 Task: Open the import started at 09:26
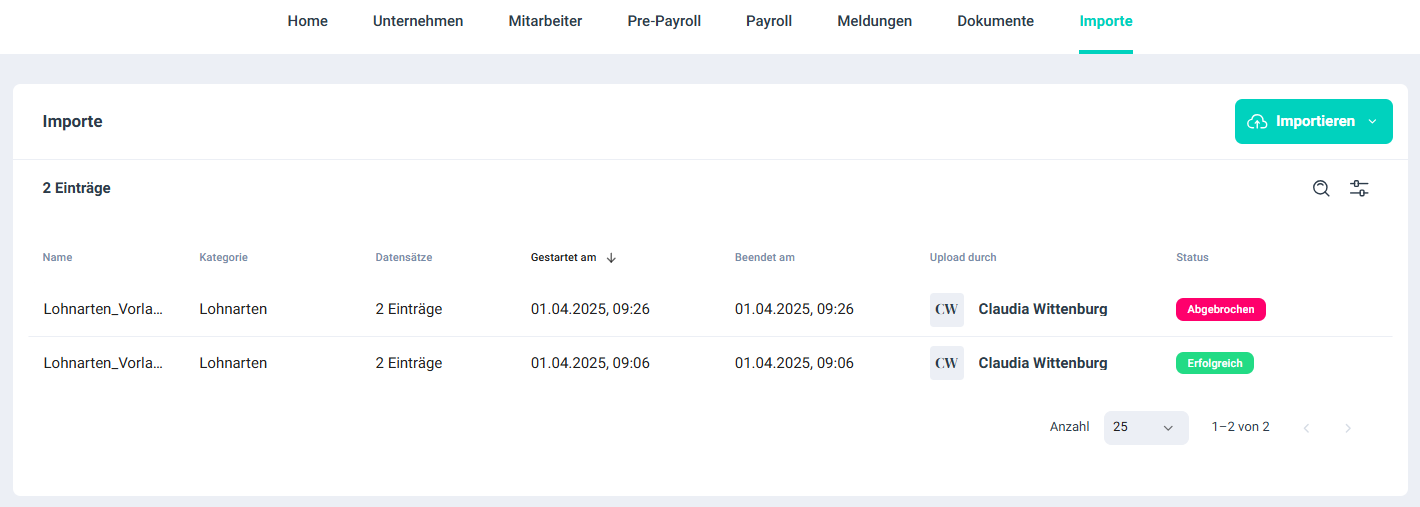tap(103, 309)
